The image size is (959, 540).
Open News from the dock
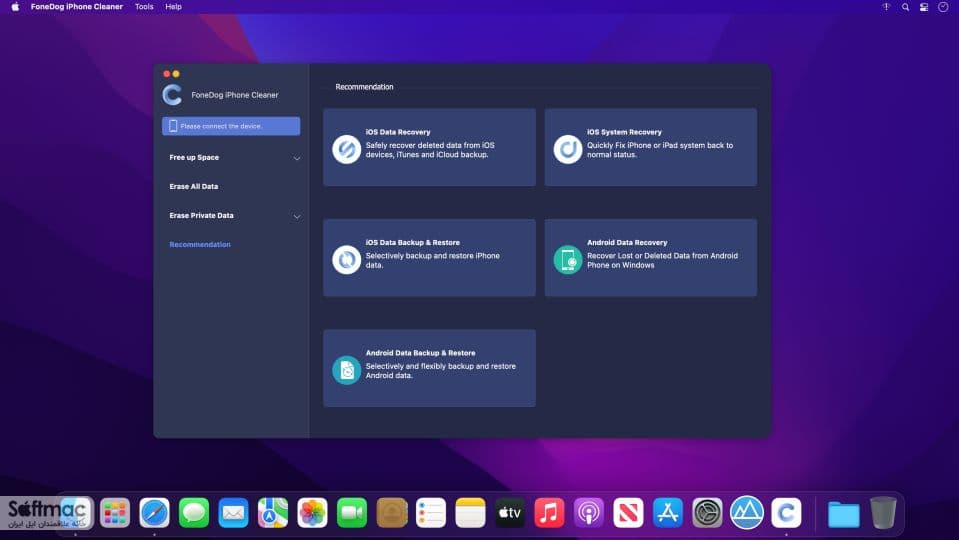(x=628, y=512)
